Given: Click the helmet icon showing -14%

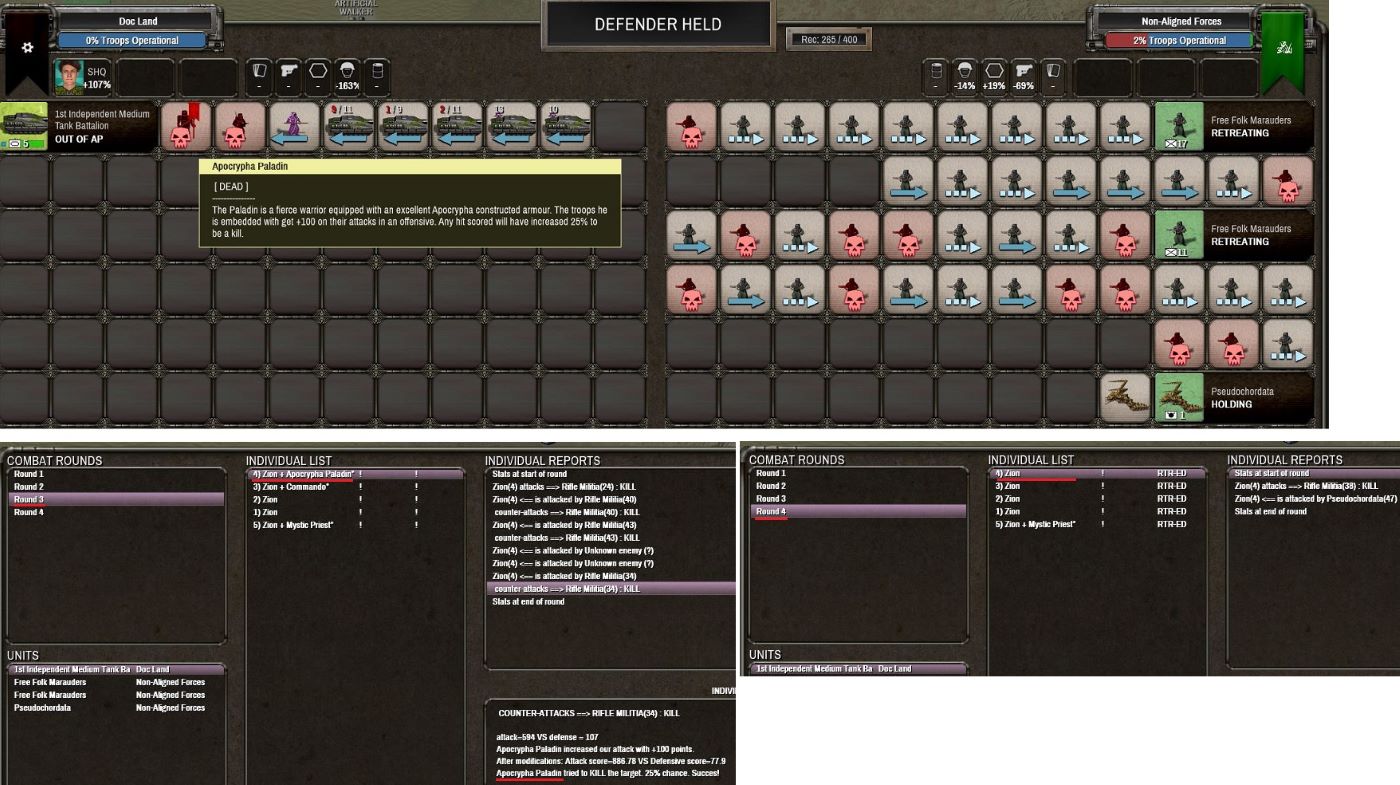Looking at the screenshot, I should point(965,77).
